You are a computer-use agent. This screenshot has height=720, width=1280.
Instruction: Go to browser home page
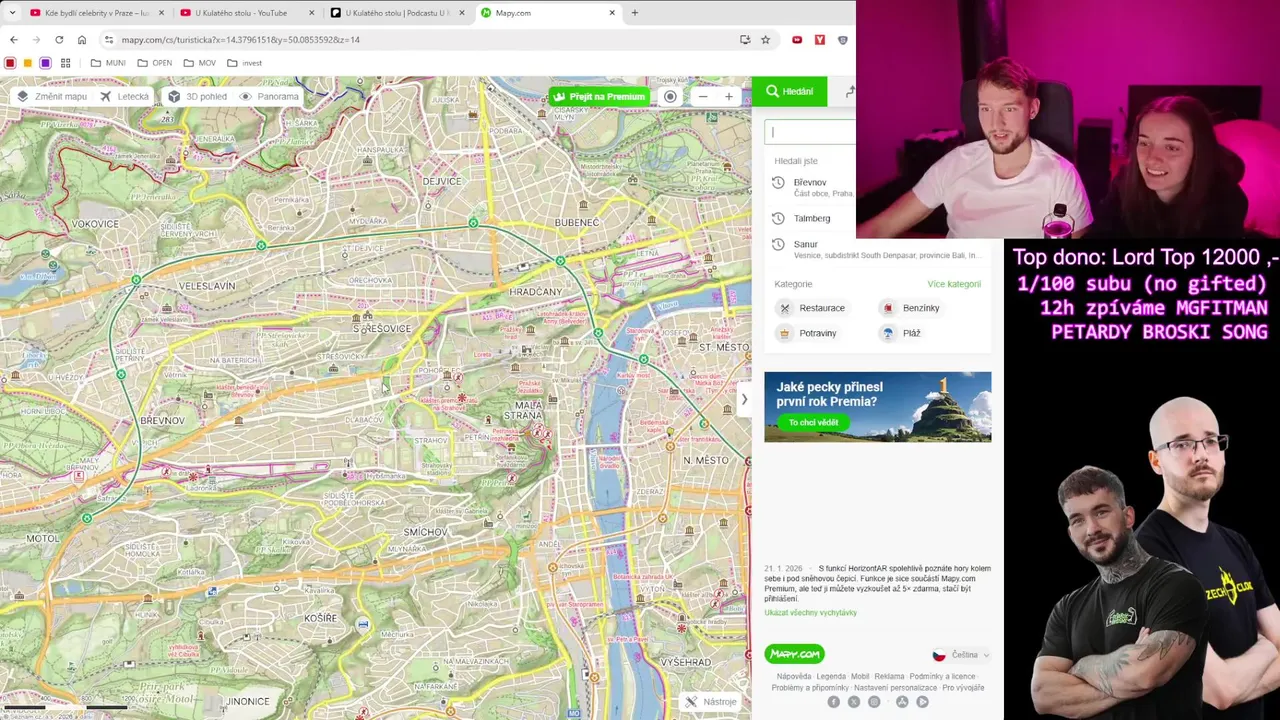point(82,40)
